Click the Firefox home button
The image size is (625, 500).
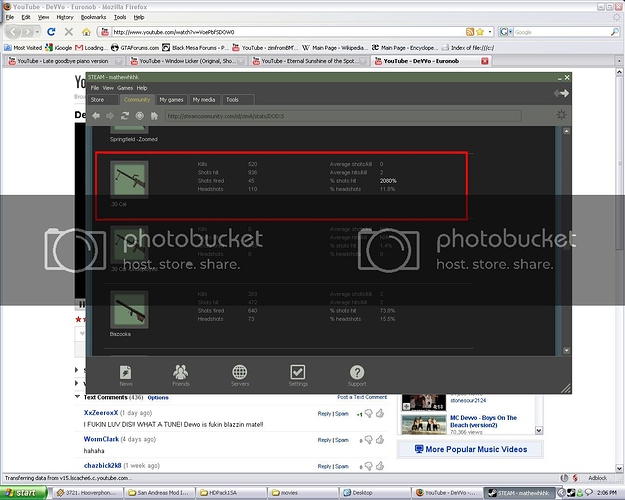[86, 31]
